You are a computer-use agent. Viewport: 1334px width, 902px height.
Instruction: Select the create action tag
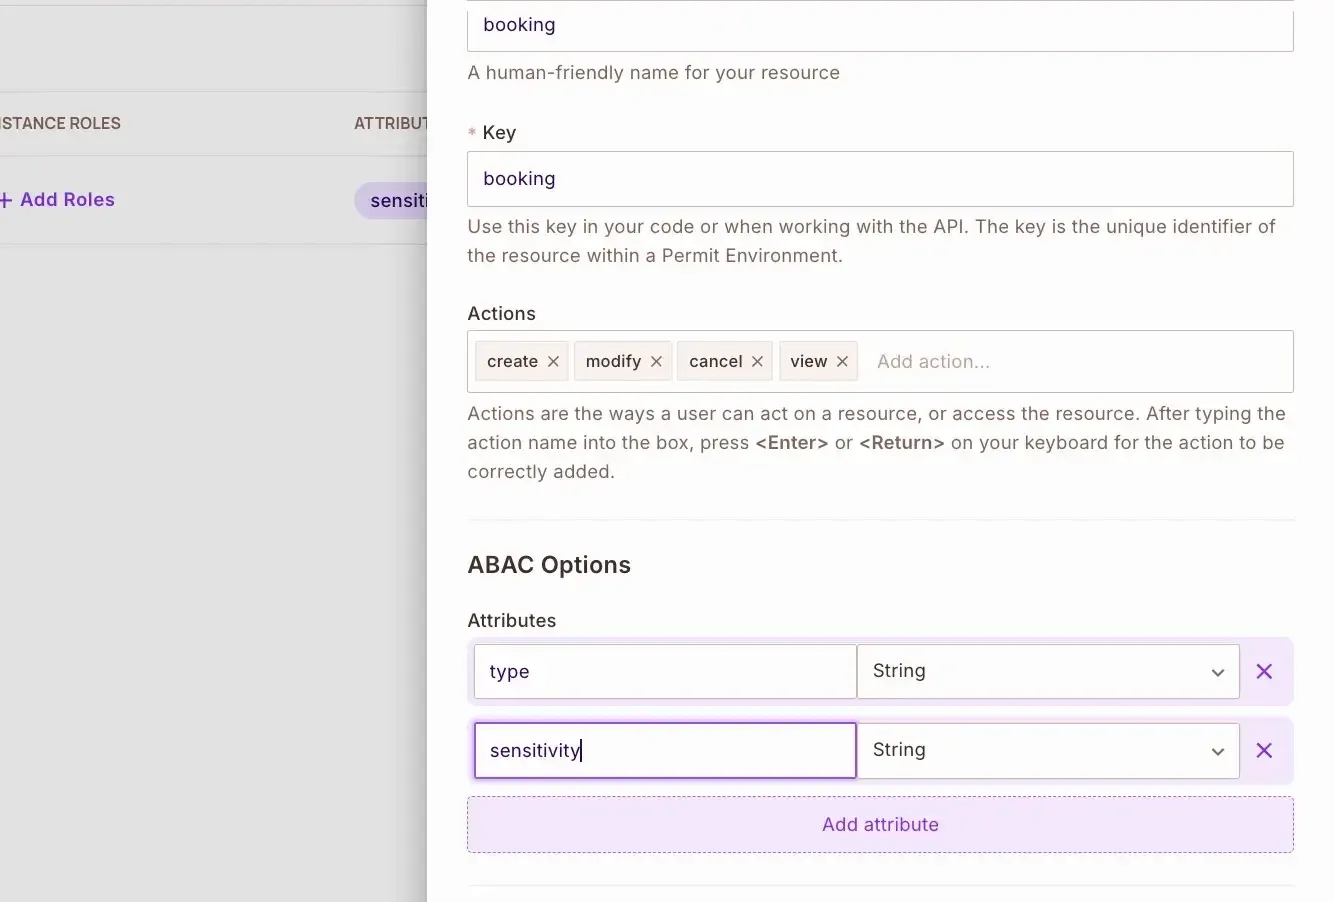[512, 362]
